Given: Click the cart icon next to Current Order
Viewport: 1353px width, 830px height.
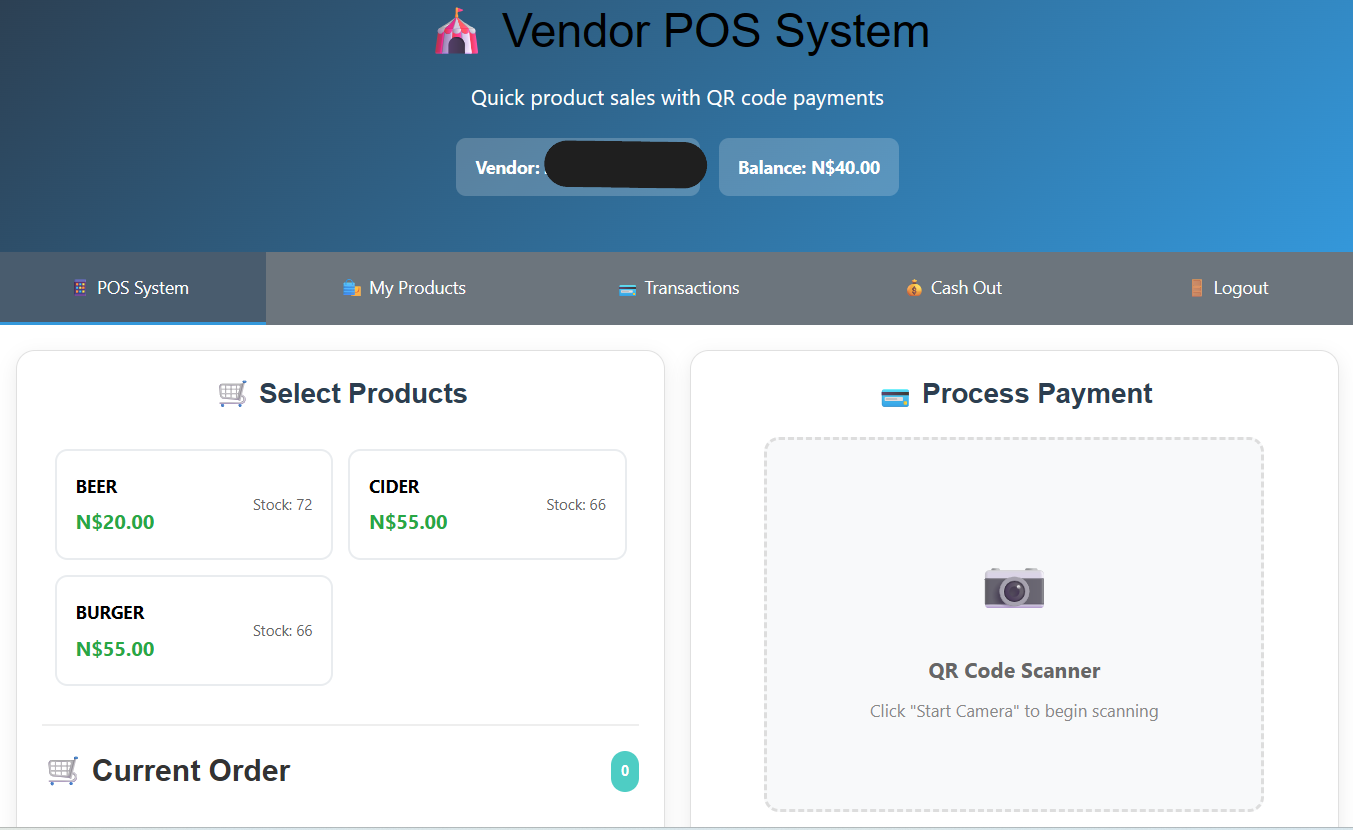Looking at the screenshot, I should [63, 771].
